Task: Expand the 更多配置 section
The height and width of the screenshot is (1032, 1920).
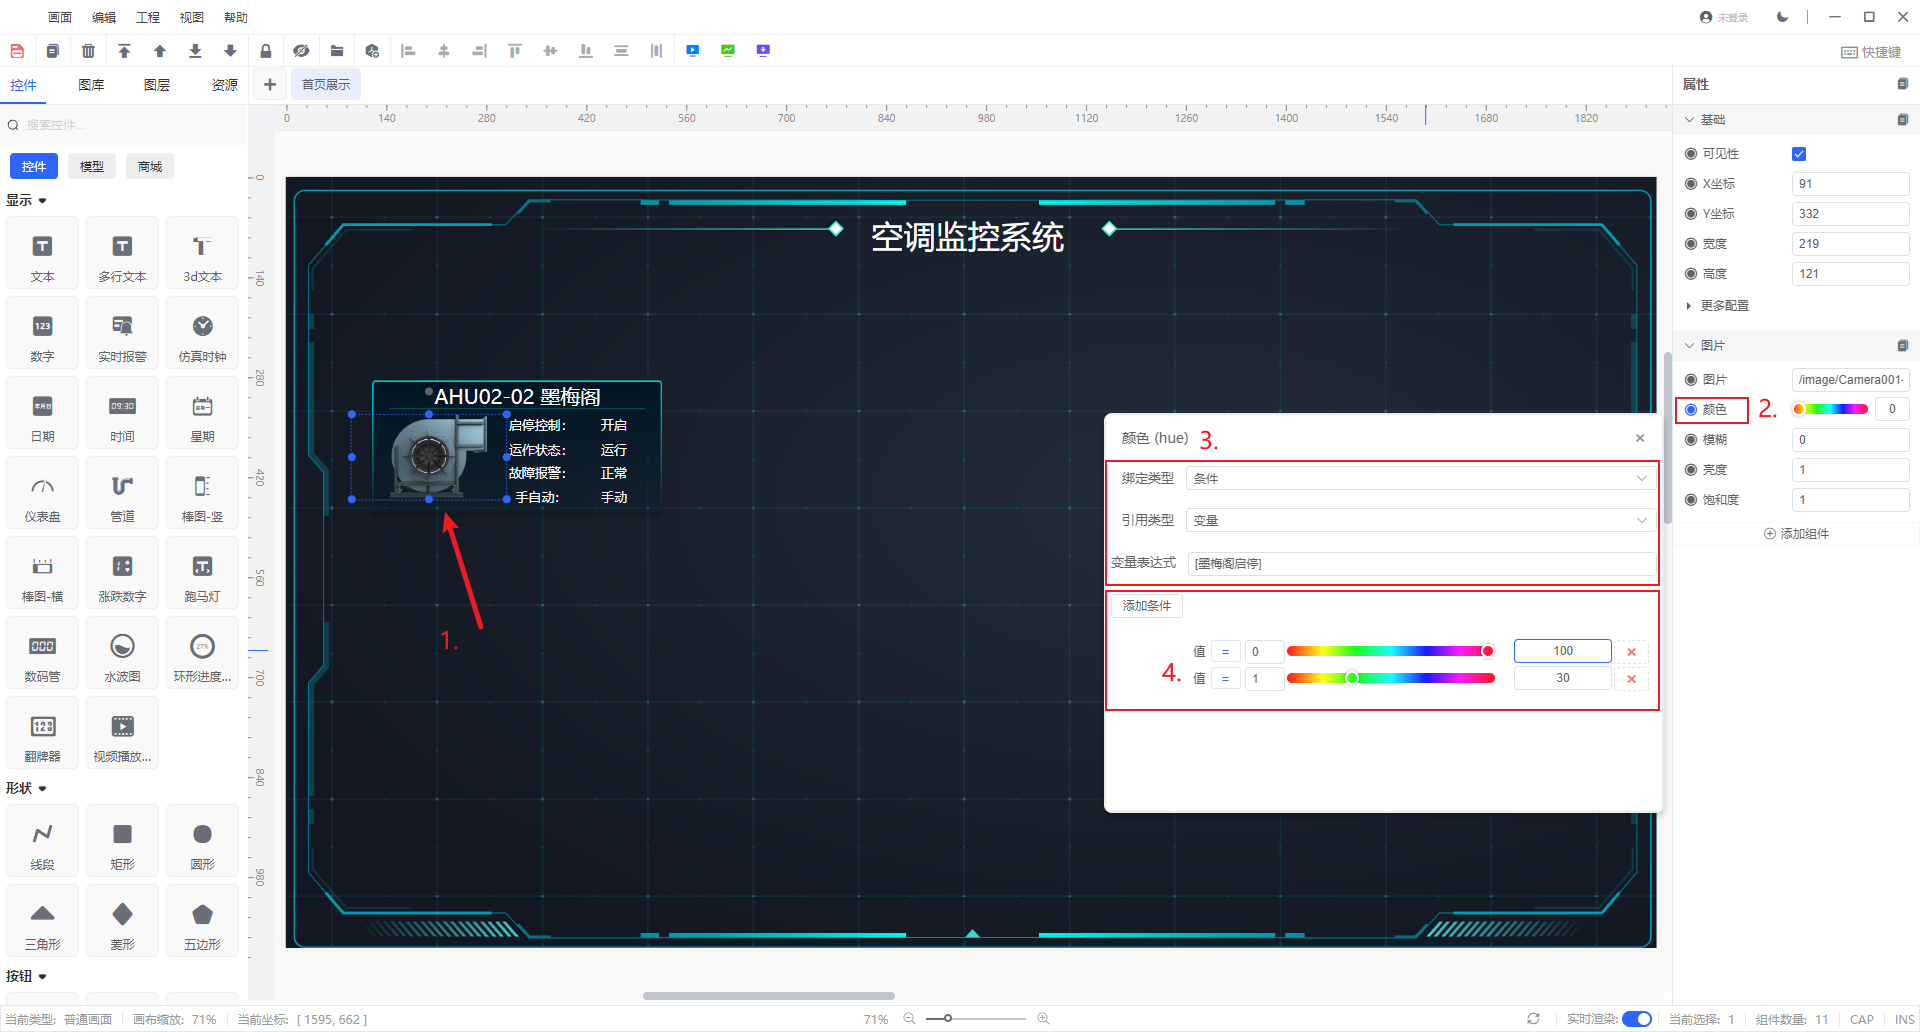Action: (1724, 306)
